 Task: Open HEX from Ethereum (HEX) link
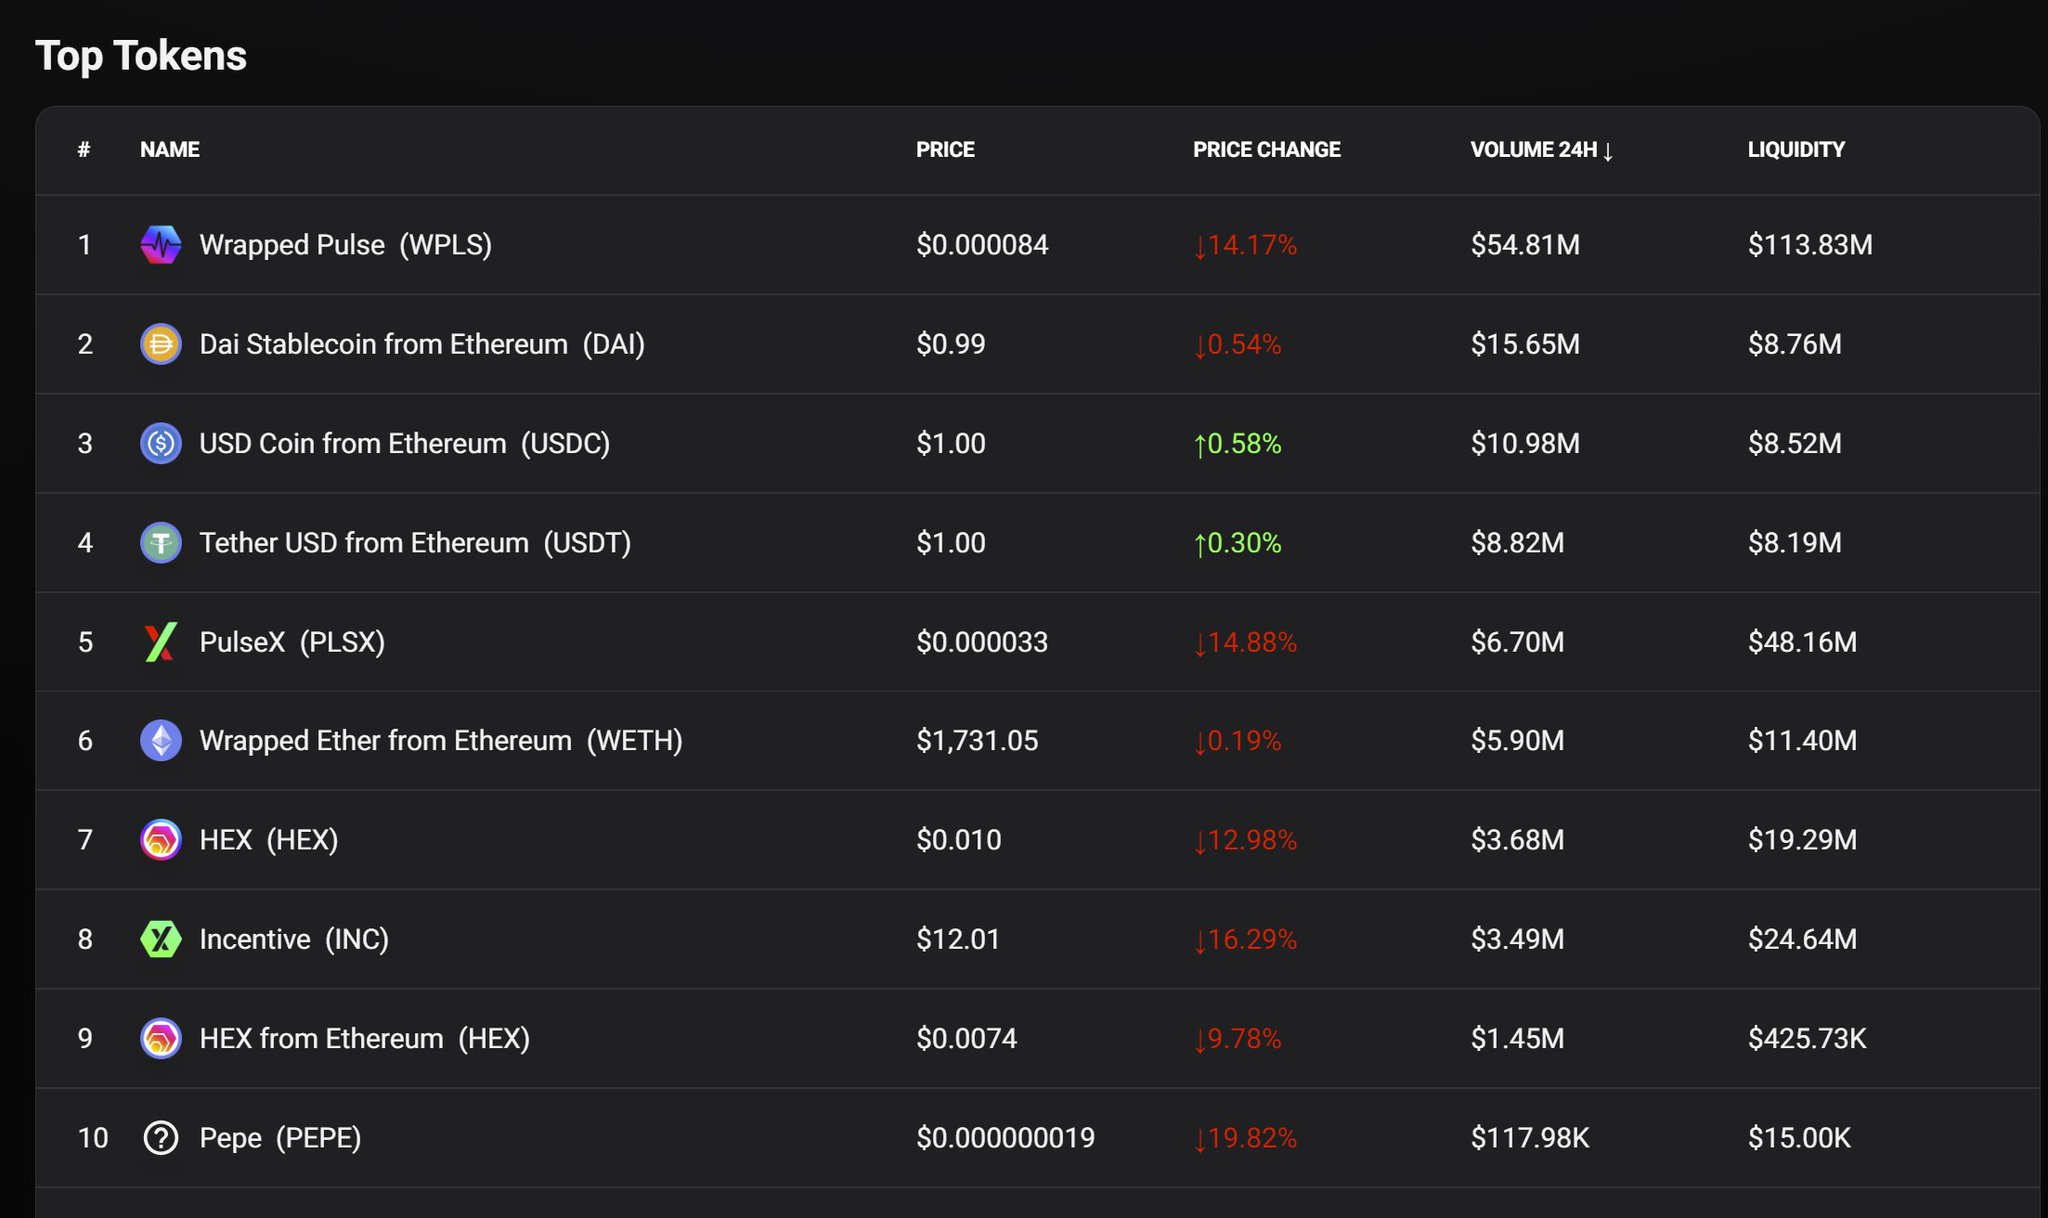[x=365, y=1038]
